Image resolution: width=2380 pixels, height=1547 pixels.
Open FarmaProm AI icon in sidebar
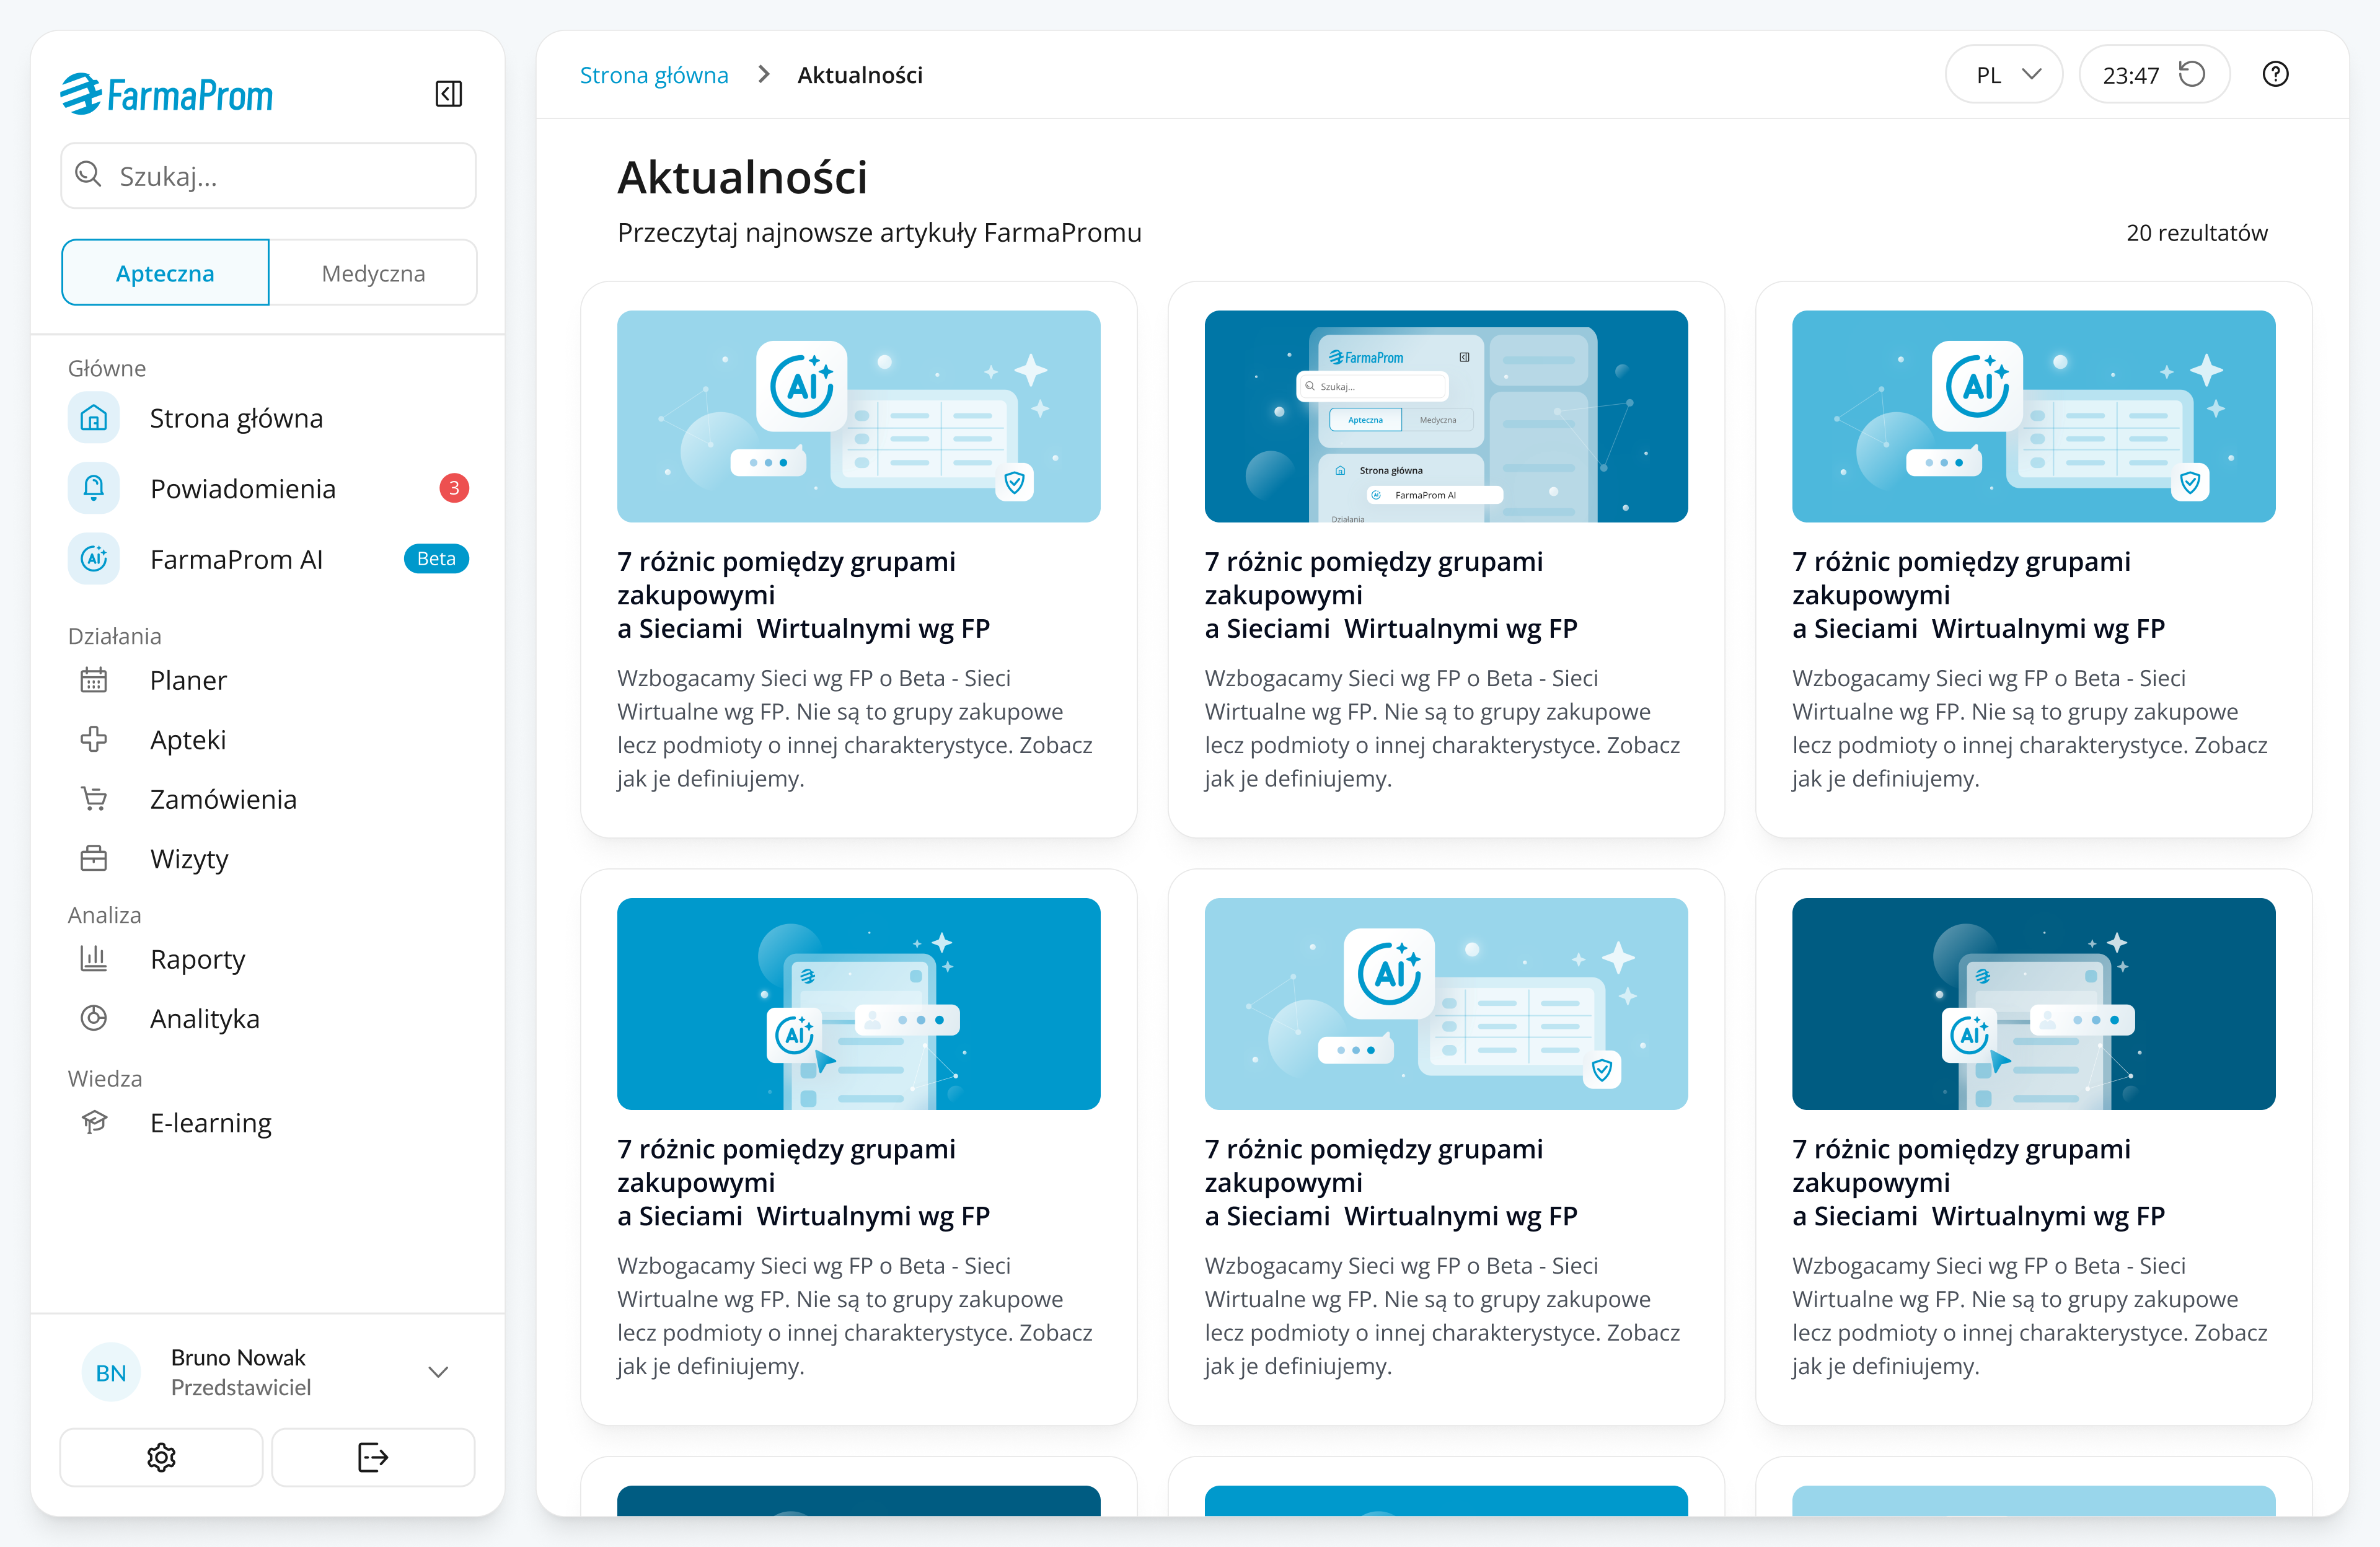click(x=94, y=559)
